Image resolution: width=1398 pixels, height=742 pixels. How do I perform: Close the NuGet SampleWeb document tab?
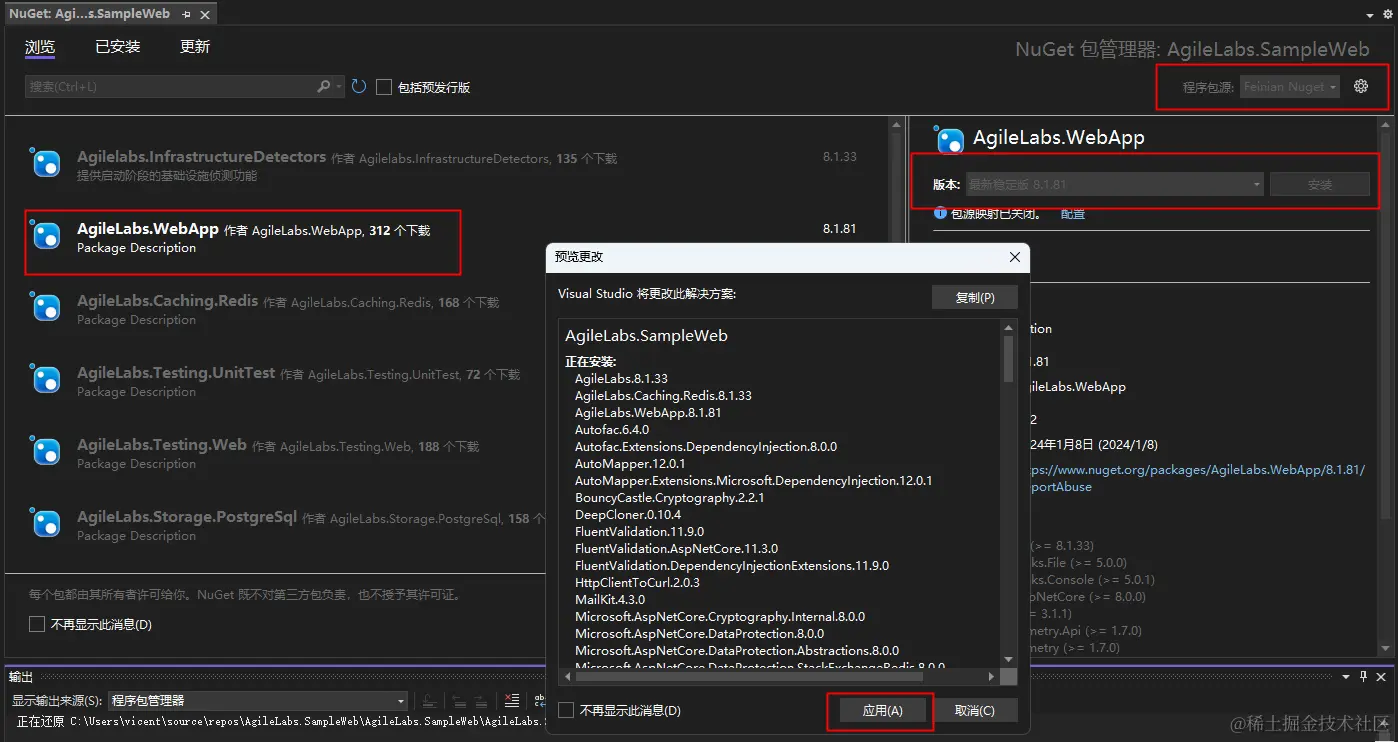pos(207,15)
